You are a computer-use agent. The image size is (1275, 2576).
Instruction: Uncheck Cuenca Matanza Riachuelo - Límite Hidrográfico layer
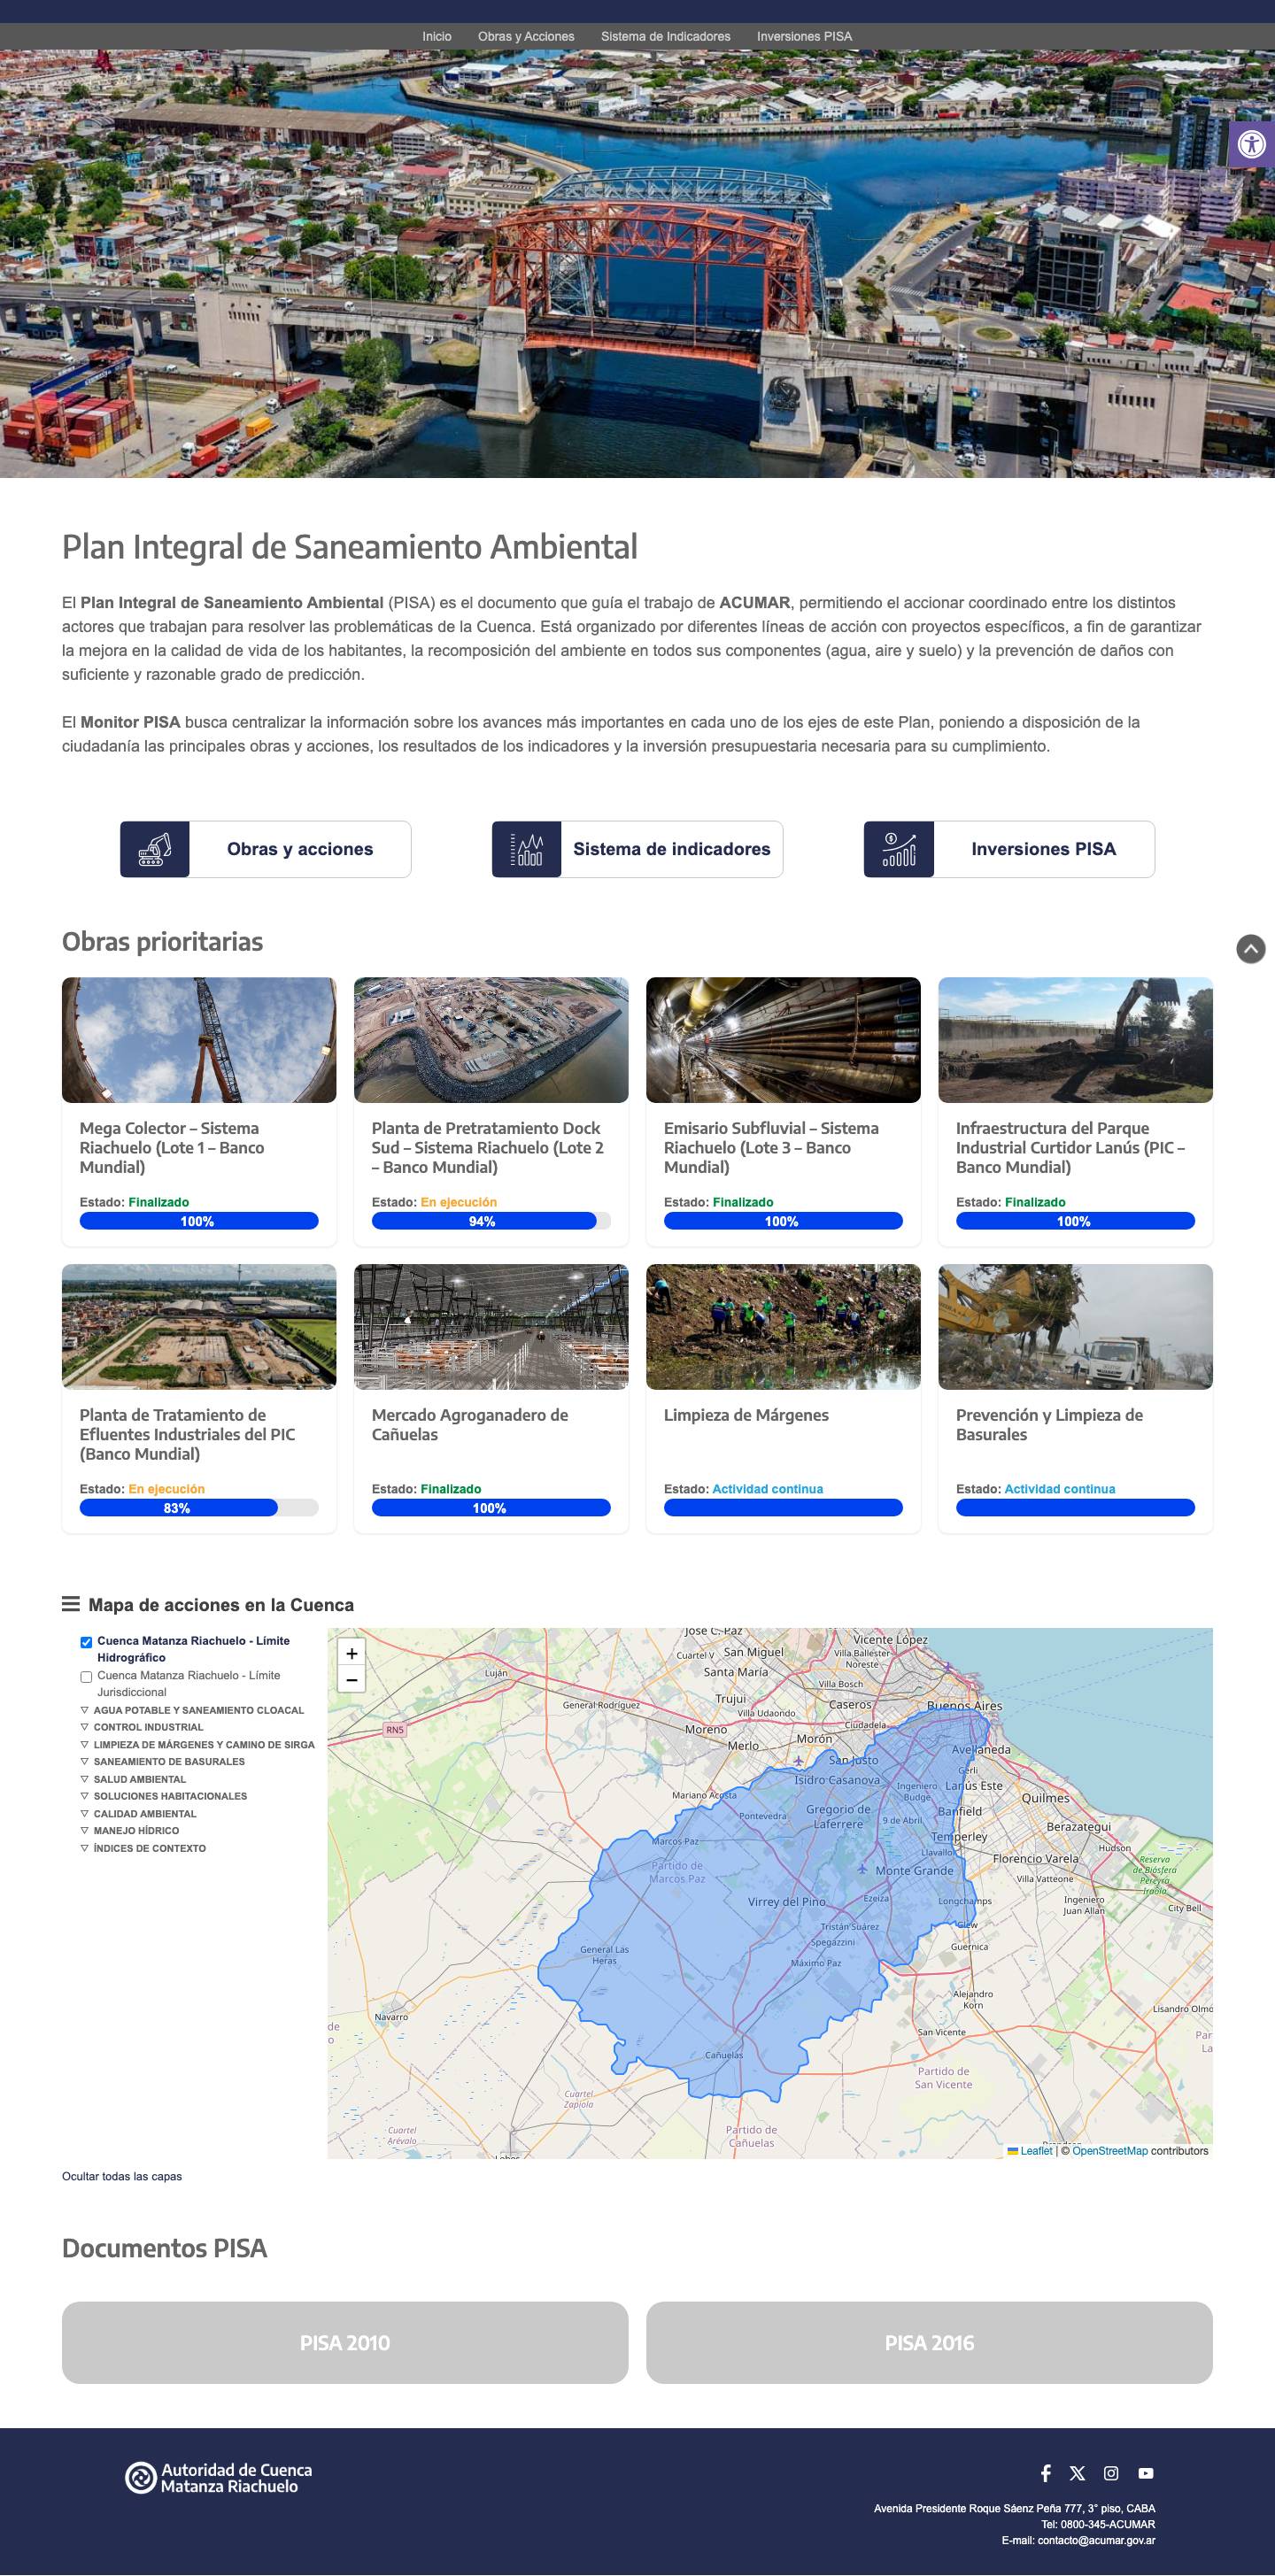pos(86,1642)
